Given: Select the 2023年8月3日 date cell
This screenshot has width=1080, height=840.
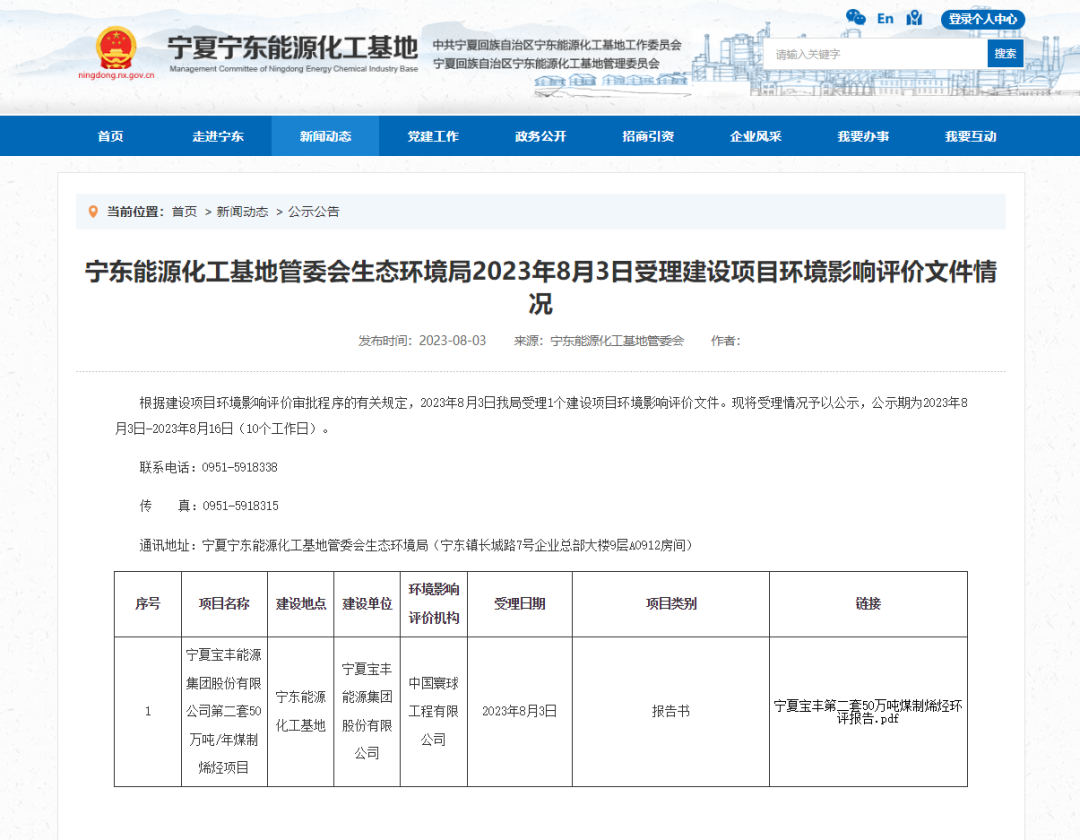Looking at the screenshot, I should (519, 711).
